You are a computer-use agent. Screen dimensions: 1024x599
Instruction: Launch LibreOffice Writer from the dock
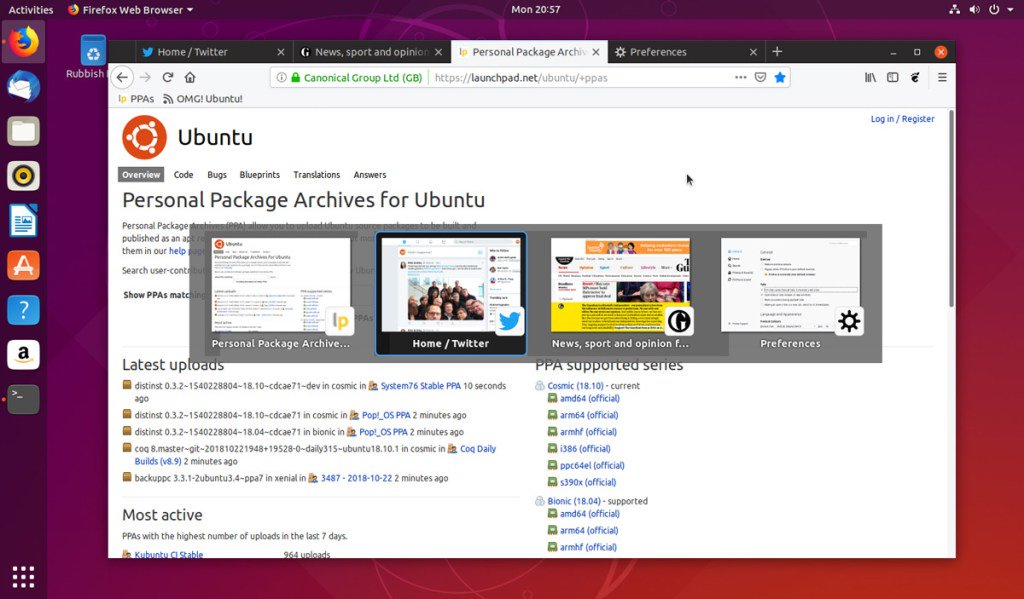24,220
